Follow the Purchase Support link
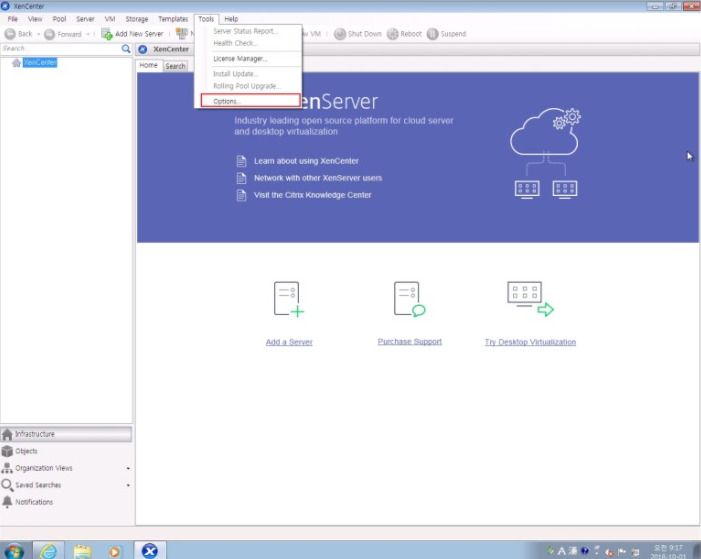This screenshot has height=559, width=701. (410, 342)
